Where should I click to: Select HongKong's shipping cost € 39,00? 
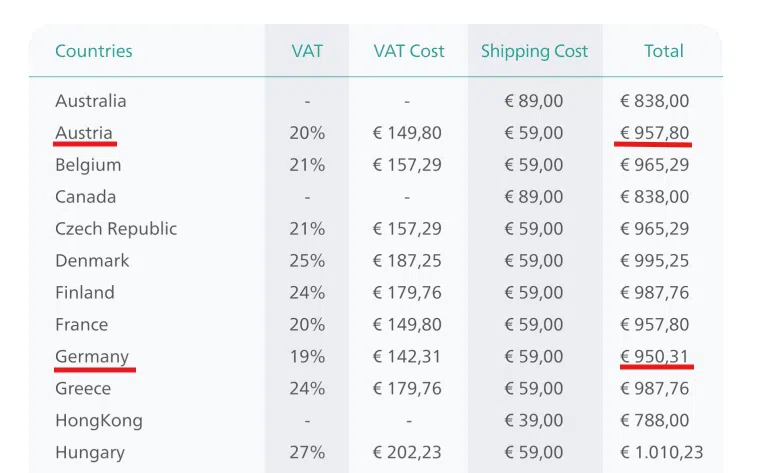[534, 420]
